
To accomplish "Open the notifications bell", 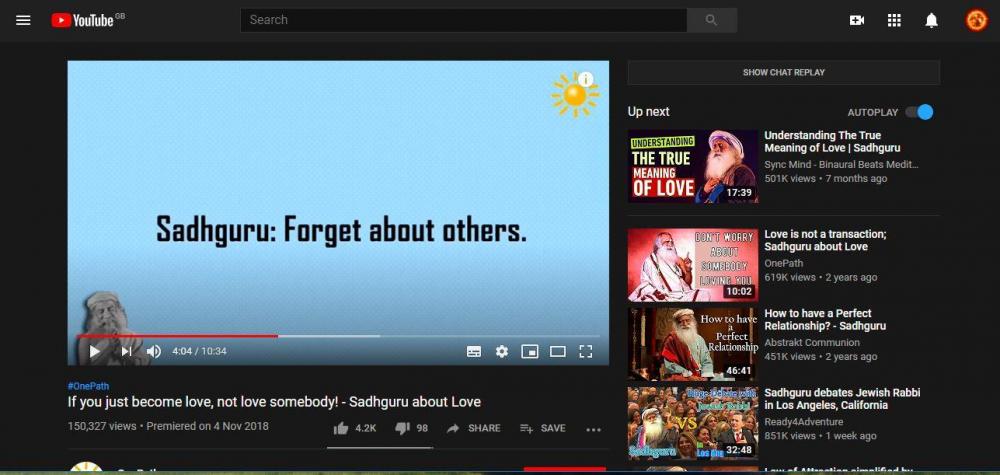I will [x=931, y=20].
